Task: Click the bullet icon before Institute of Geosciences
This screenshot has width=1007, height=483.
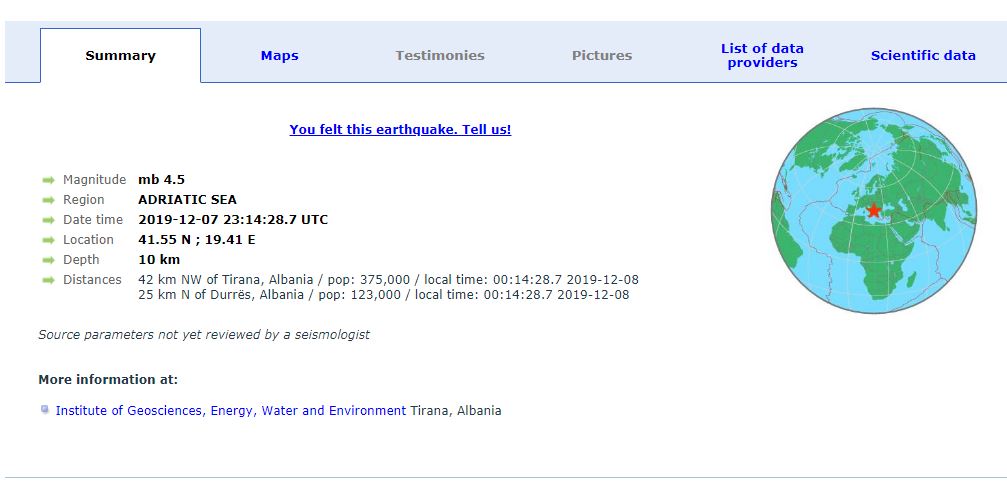Action: tap(45, 410)
